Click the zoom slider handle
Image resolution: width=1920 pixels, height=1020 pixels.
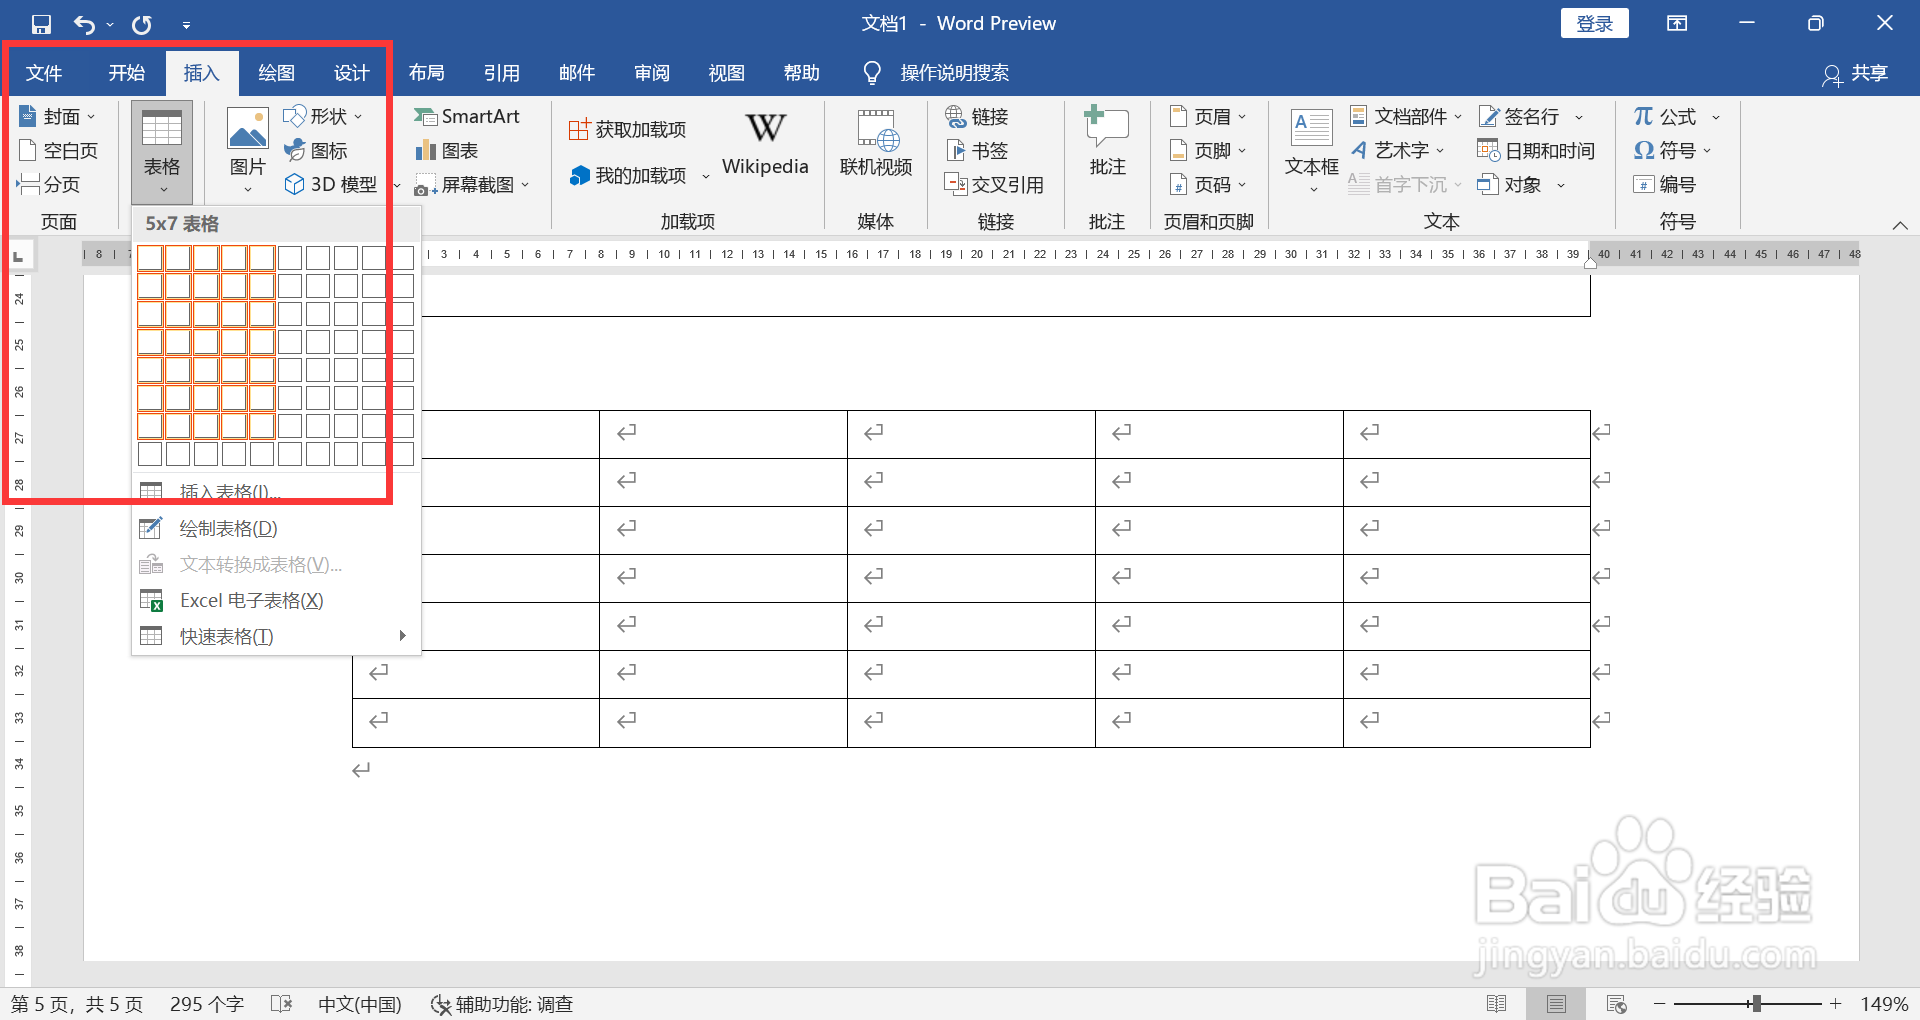tap(1756, 1004)
